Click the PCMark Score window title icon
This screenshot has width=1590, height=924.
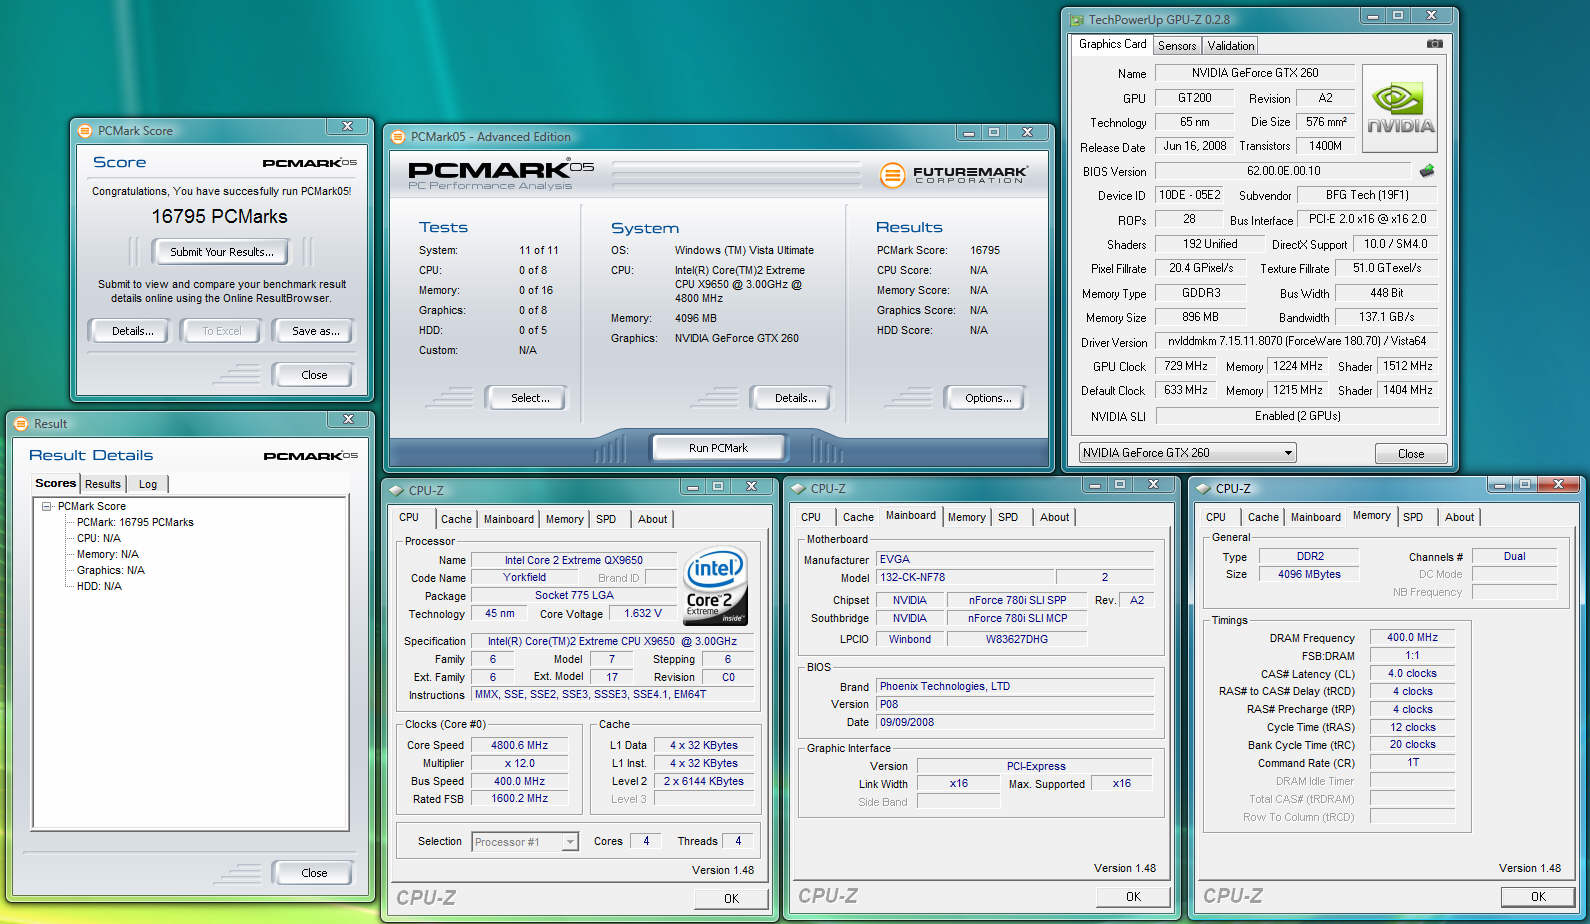85,131
